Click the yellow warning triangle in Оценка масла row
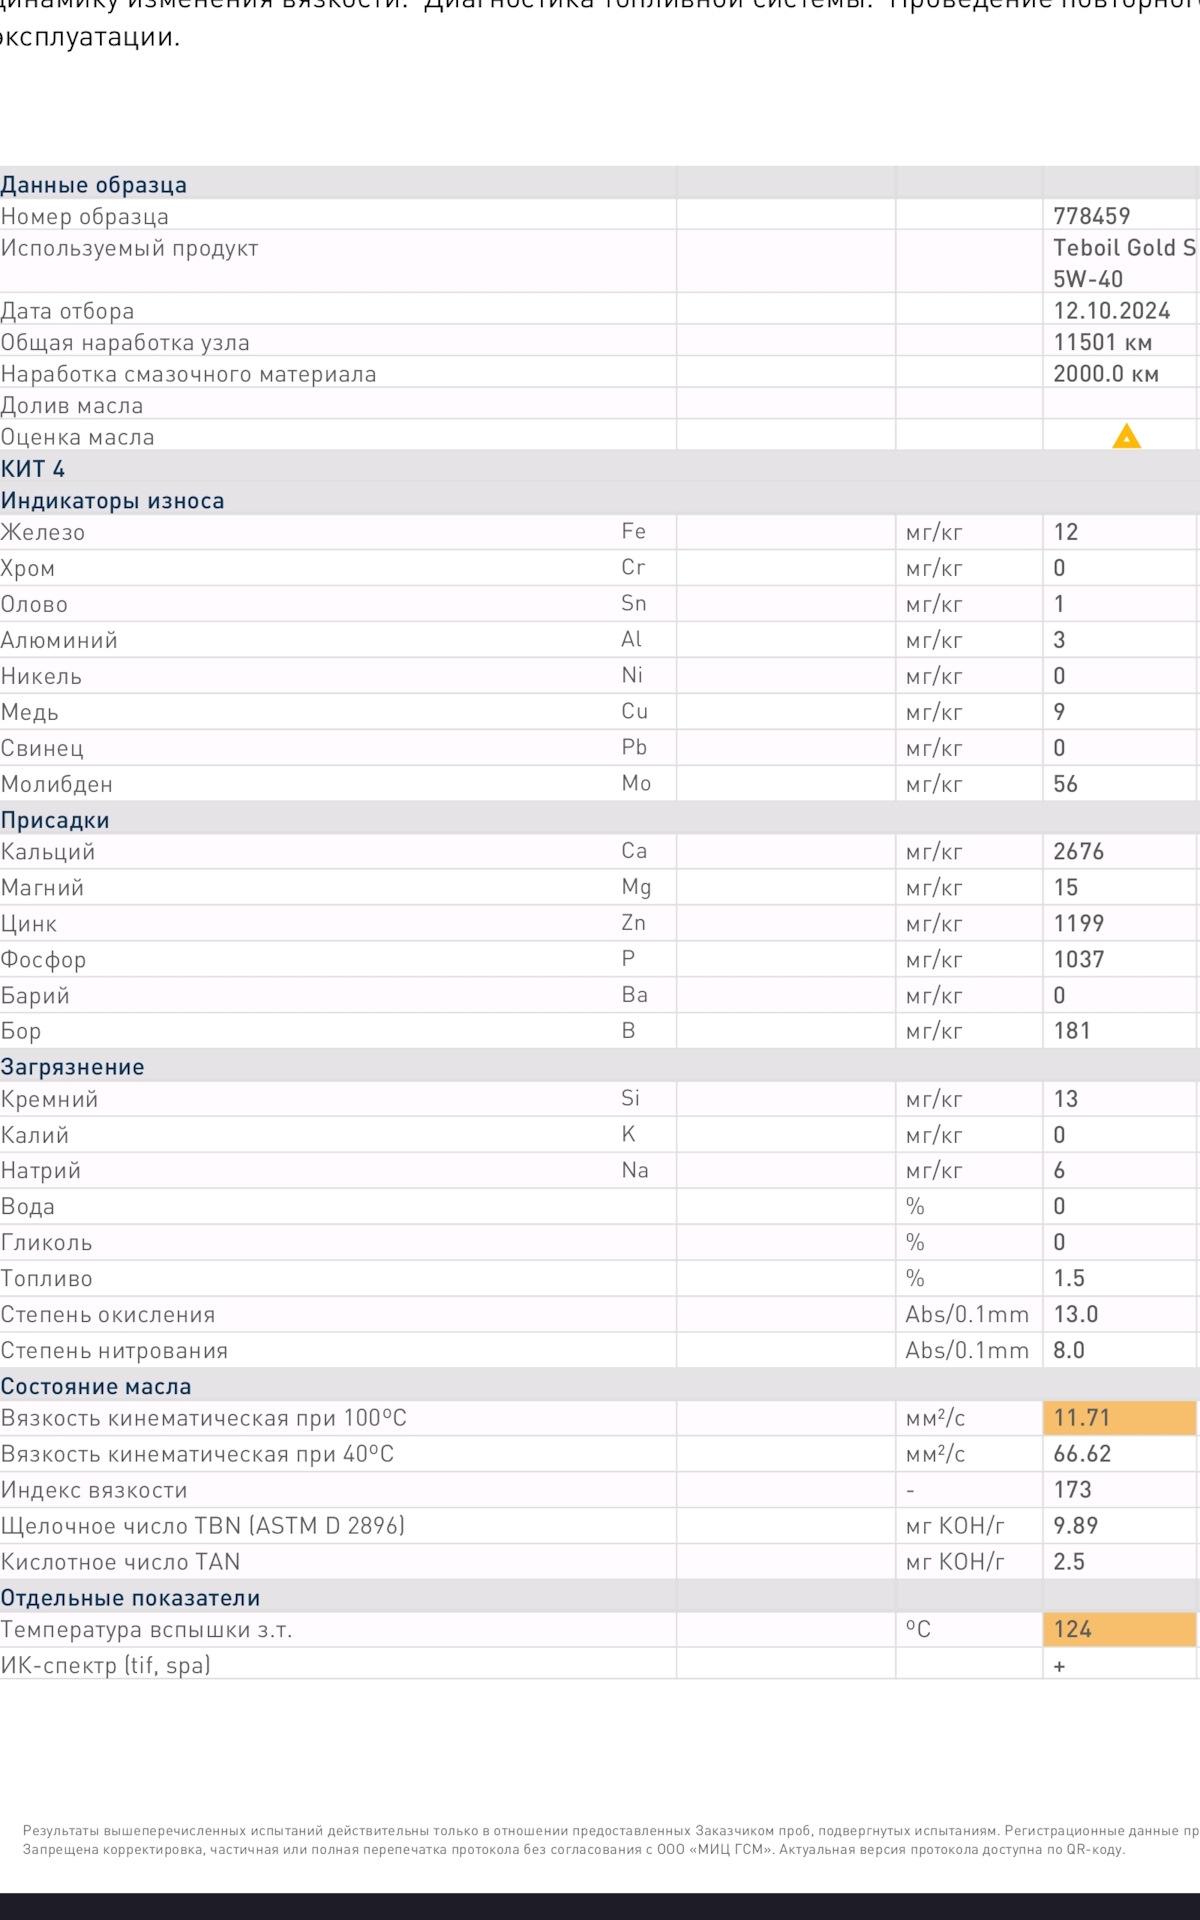The height and width of the screenshot is (1920, 1200). pos(1126,436)
